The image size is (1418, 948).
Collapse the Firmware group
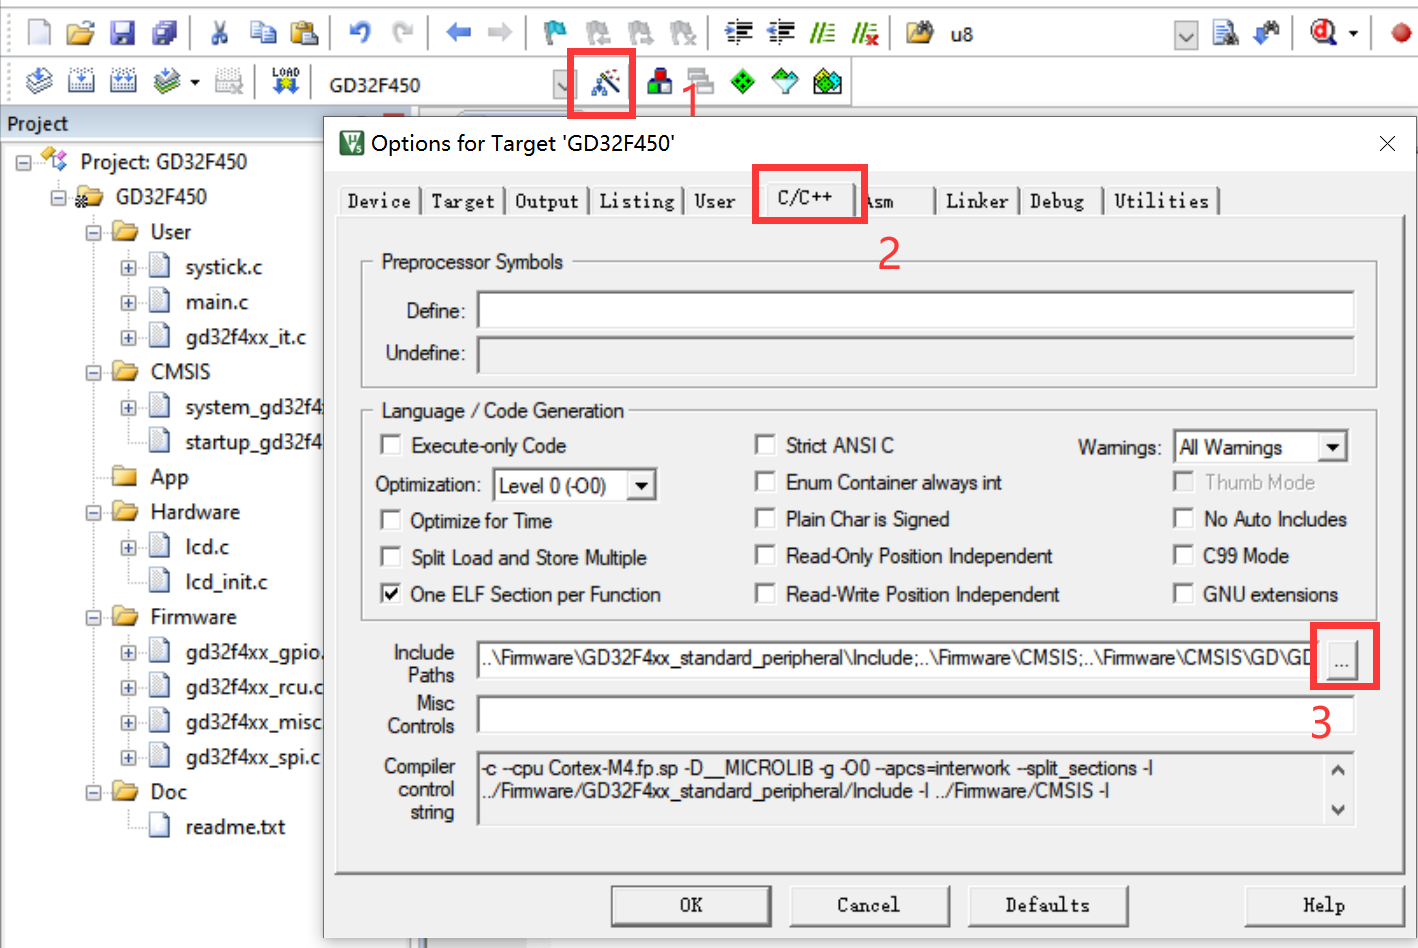click(x=94, y=618)
